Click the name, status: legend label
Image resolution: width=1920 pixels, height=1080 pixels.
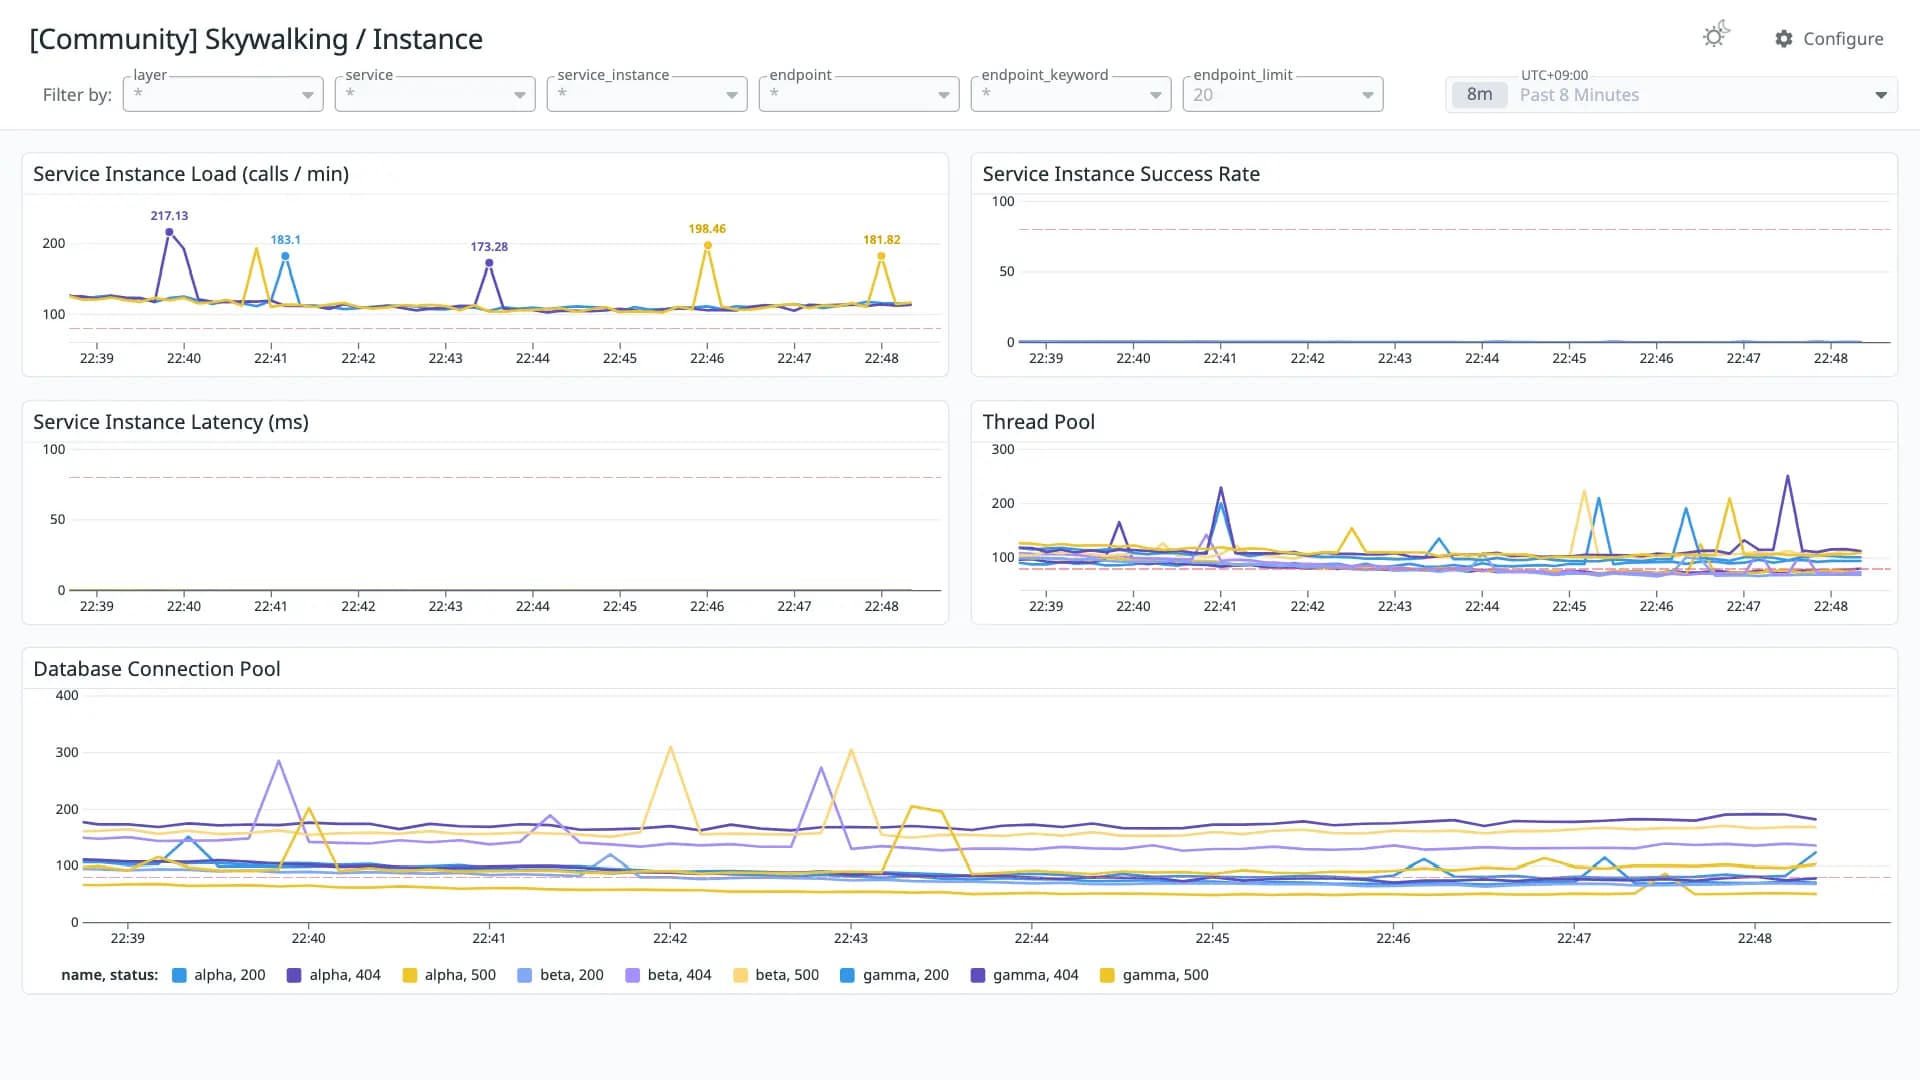pyautogui.click(x=110, y=975)
